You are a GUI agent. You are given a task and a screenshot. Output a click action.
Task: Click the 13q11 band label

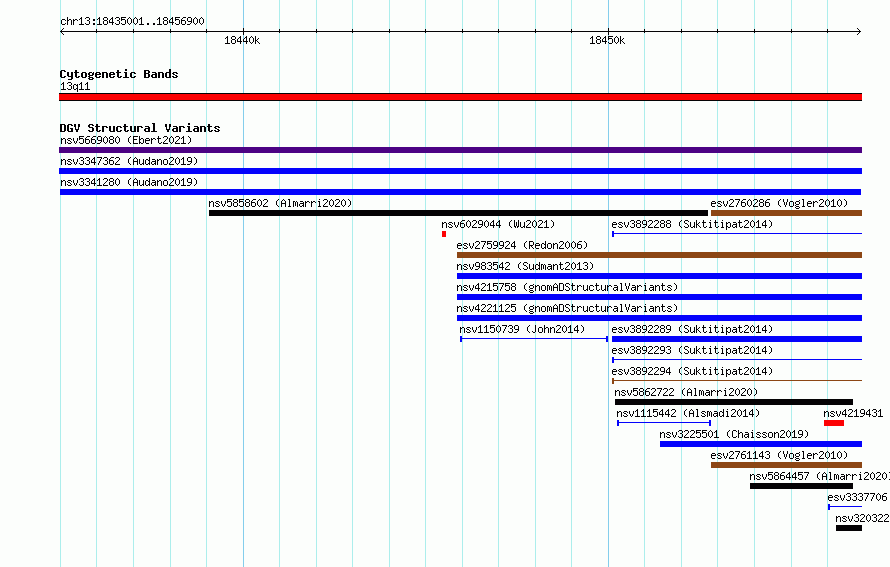[75, 86]
